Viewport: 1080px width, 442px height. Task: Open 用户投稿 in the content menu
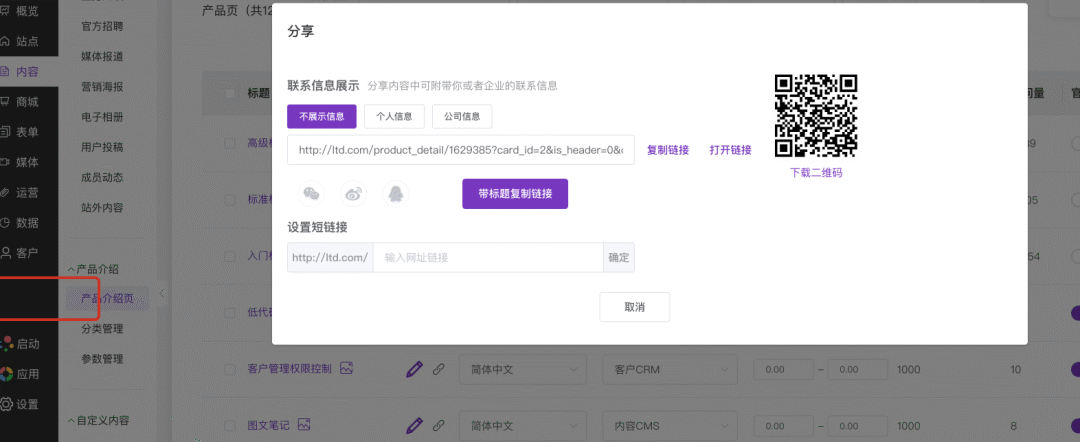click(x=102, y=147)
